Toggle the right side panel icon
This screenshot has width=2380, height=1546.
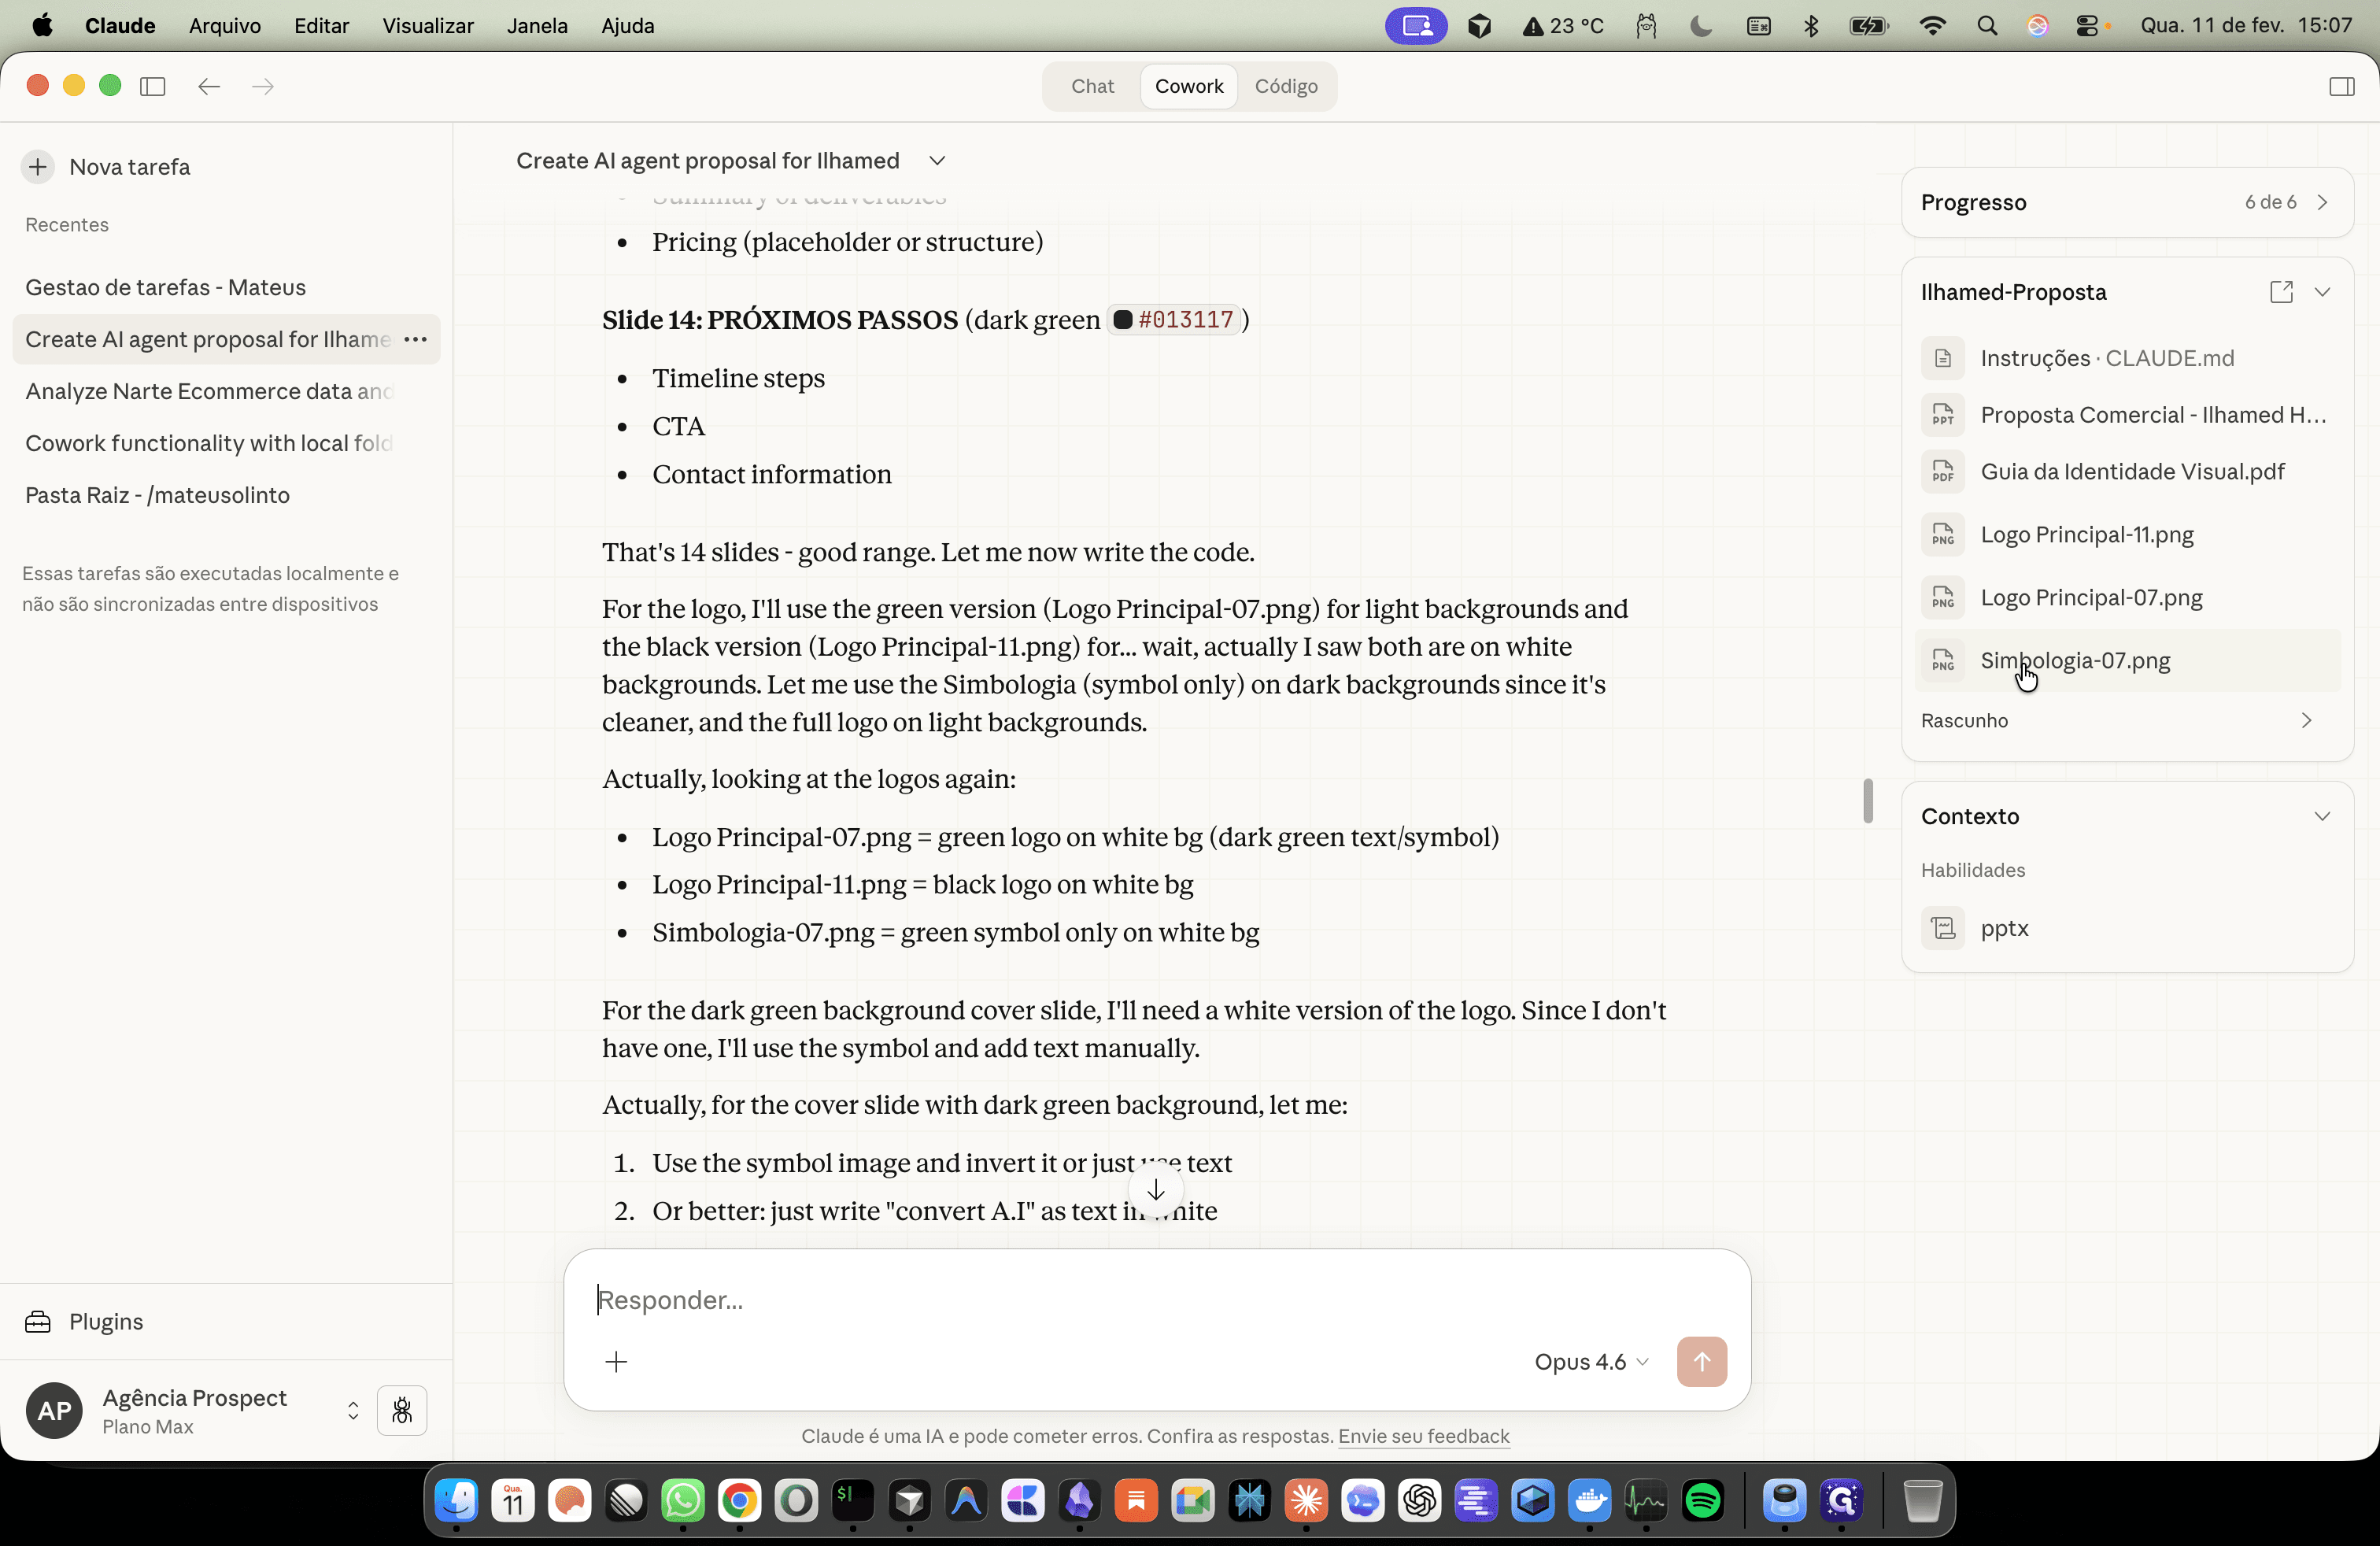click(x=2341, y=86)
